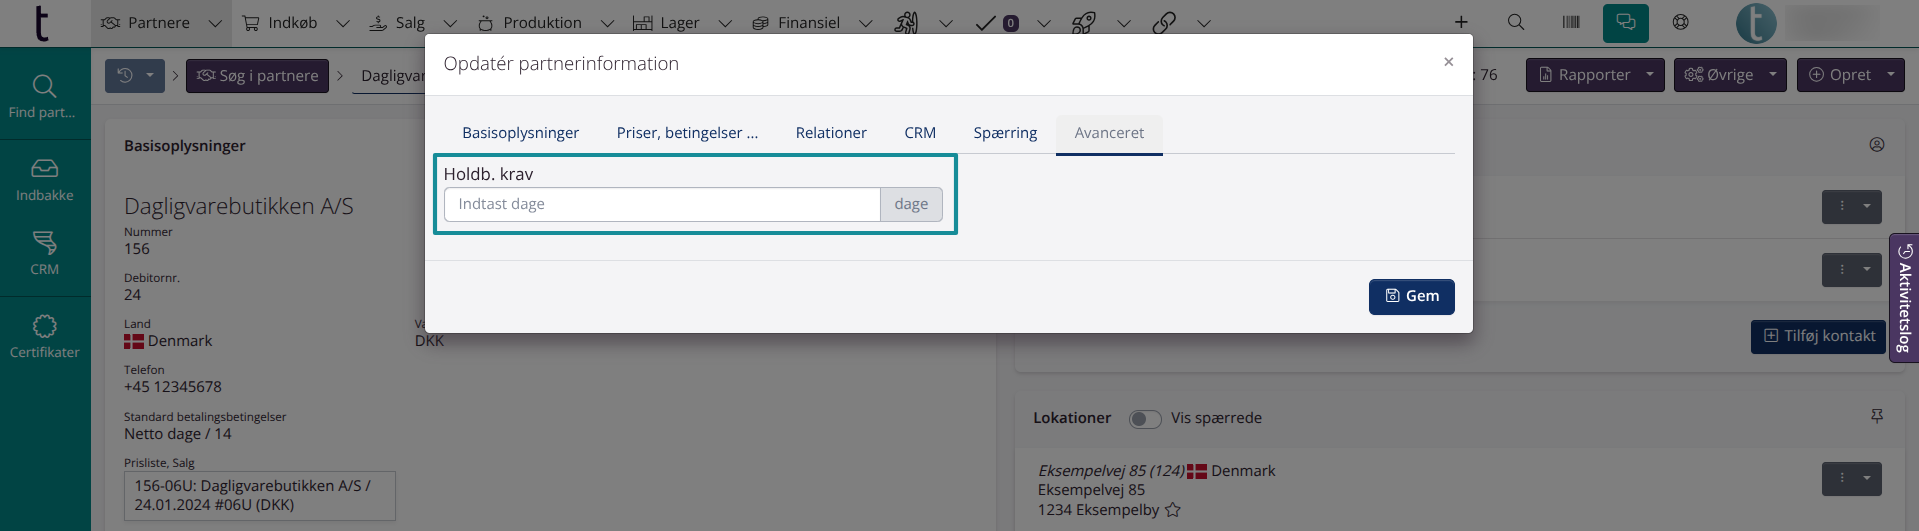Click the Prisliste, Salg selection box

tap(260, 496)
